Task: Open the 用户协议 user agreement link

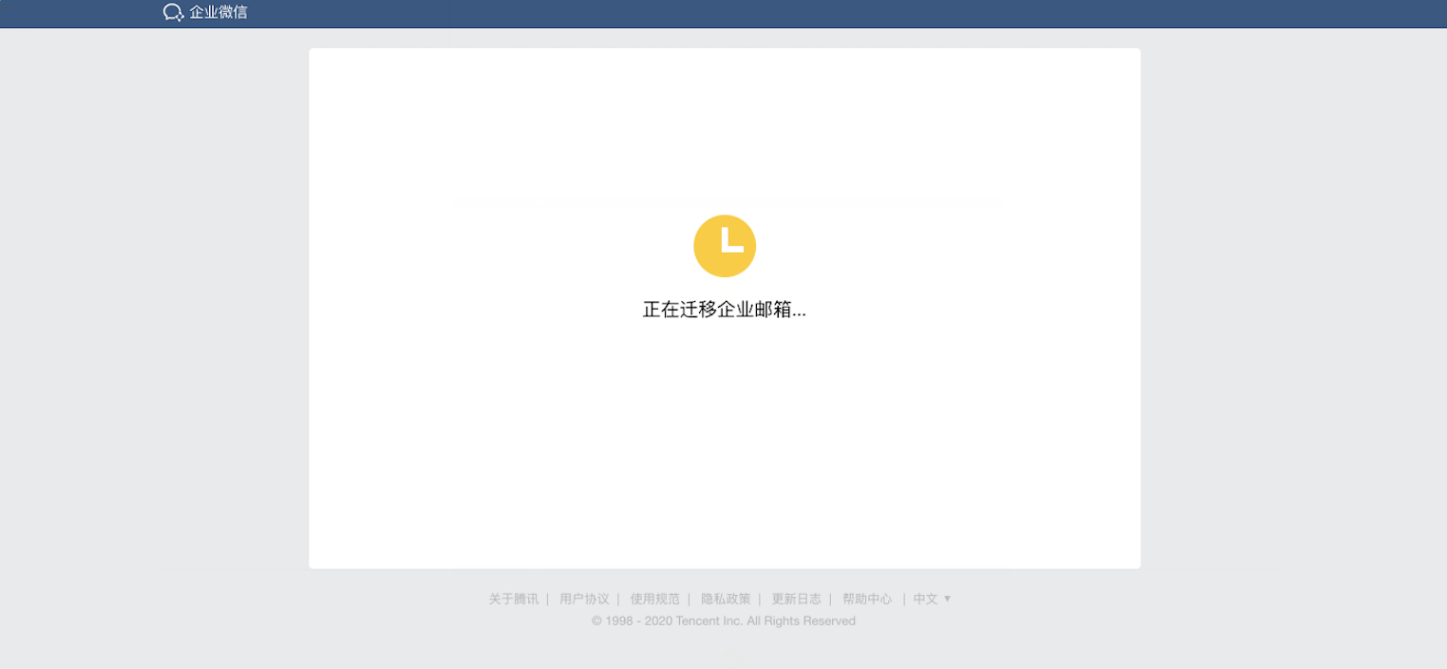Action: pos(584,599)
